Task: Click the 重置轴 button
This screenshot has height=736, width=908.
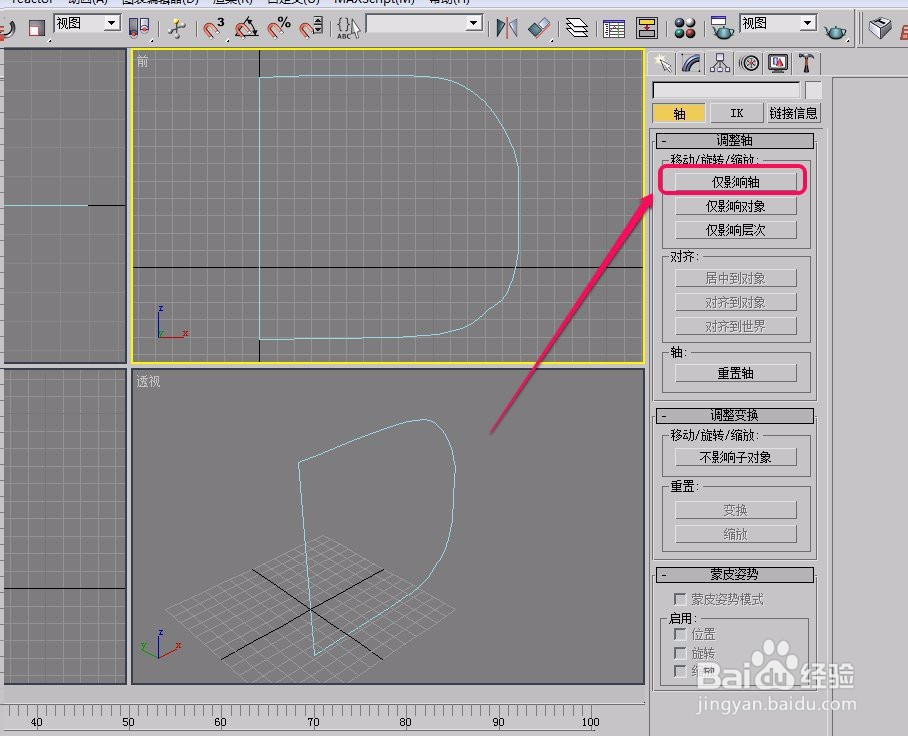Action: tap(735, 374)
